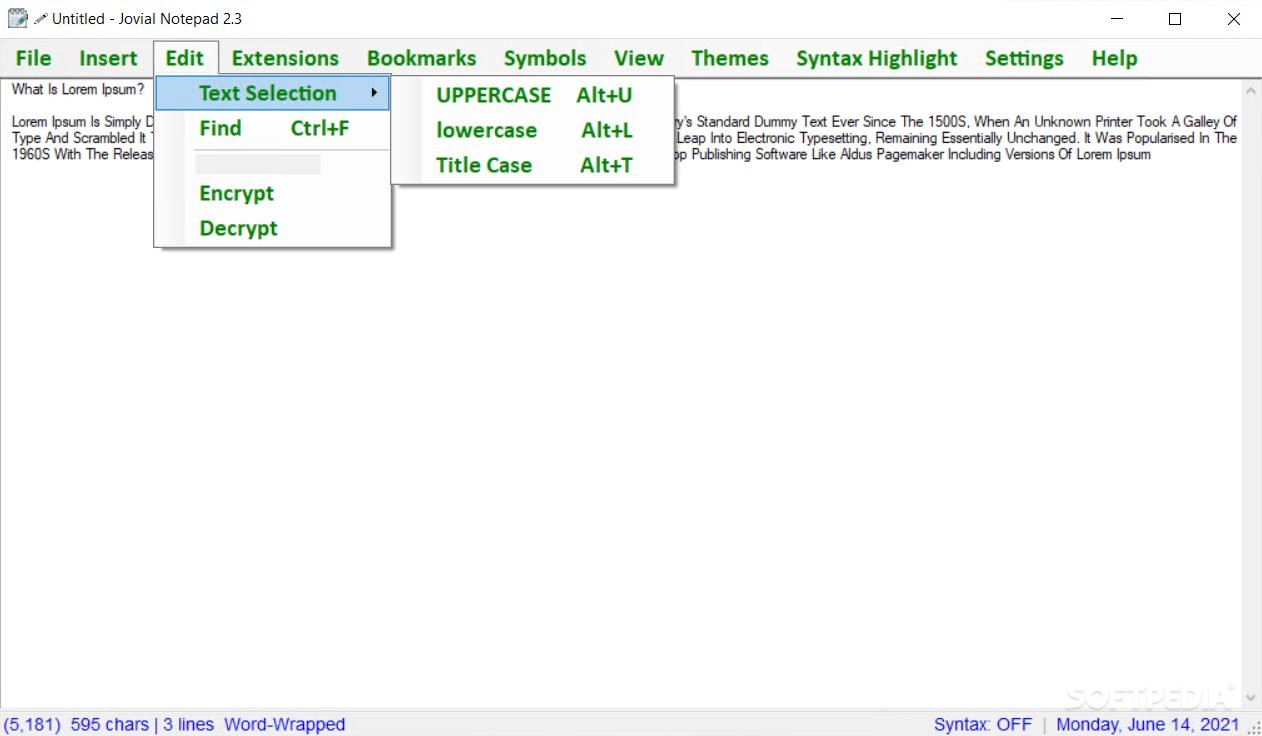Click the '3 lines' status entry

(x=186, y=725)
